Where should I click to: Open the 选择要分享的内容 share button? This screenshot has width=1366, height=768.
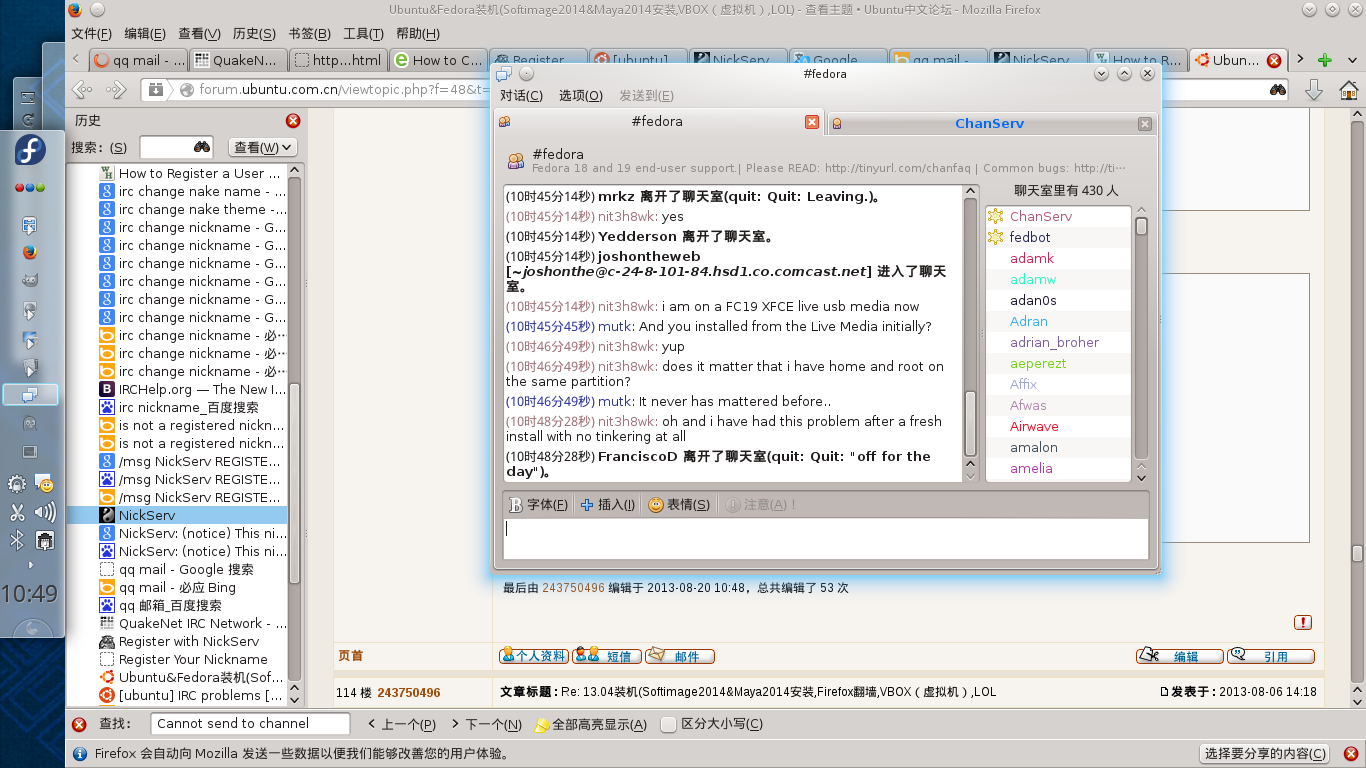pyautogui.click(x=1266, y=754)
